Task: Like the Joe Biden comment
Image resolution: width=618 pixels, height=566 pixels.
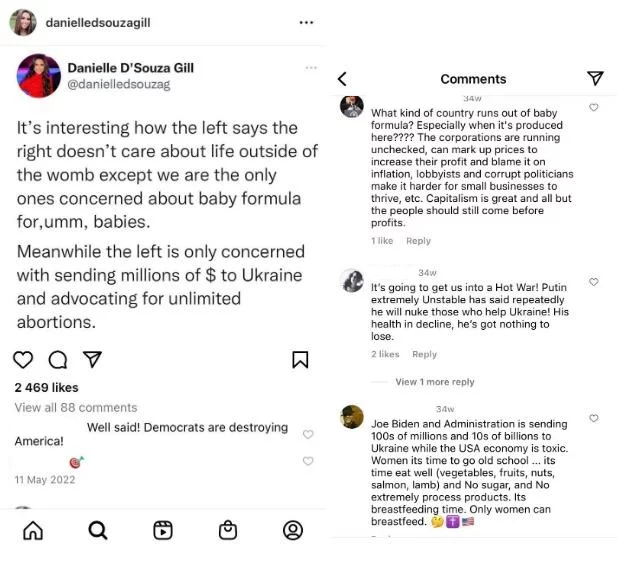Action: click(x=593, y=418)
